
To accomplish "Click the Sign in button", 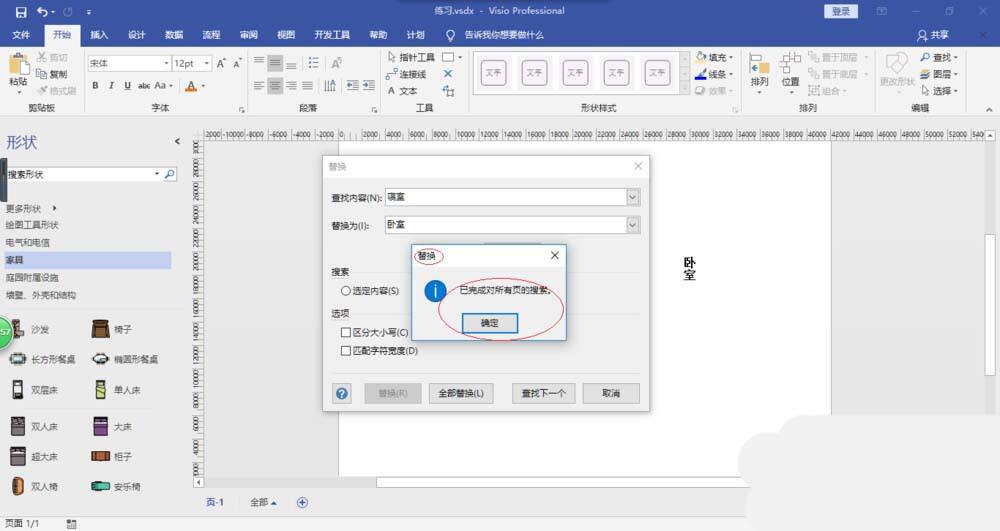I will (841, 11).
